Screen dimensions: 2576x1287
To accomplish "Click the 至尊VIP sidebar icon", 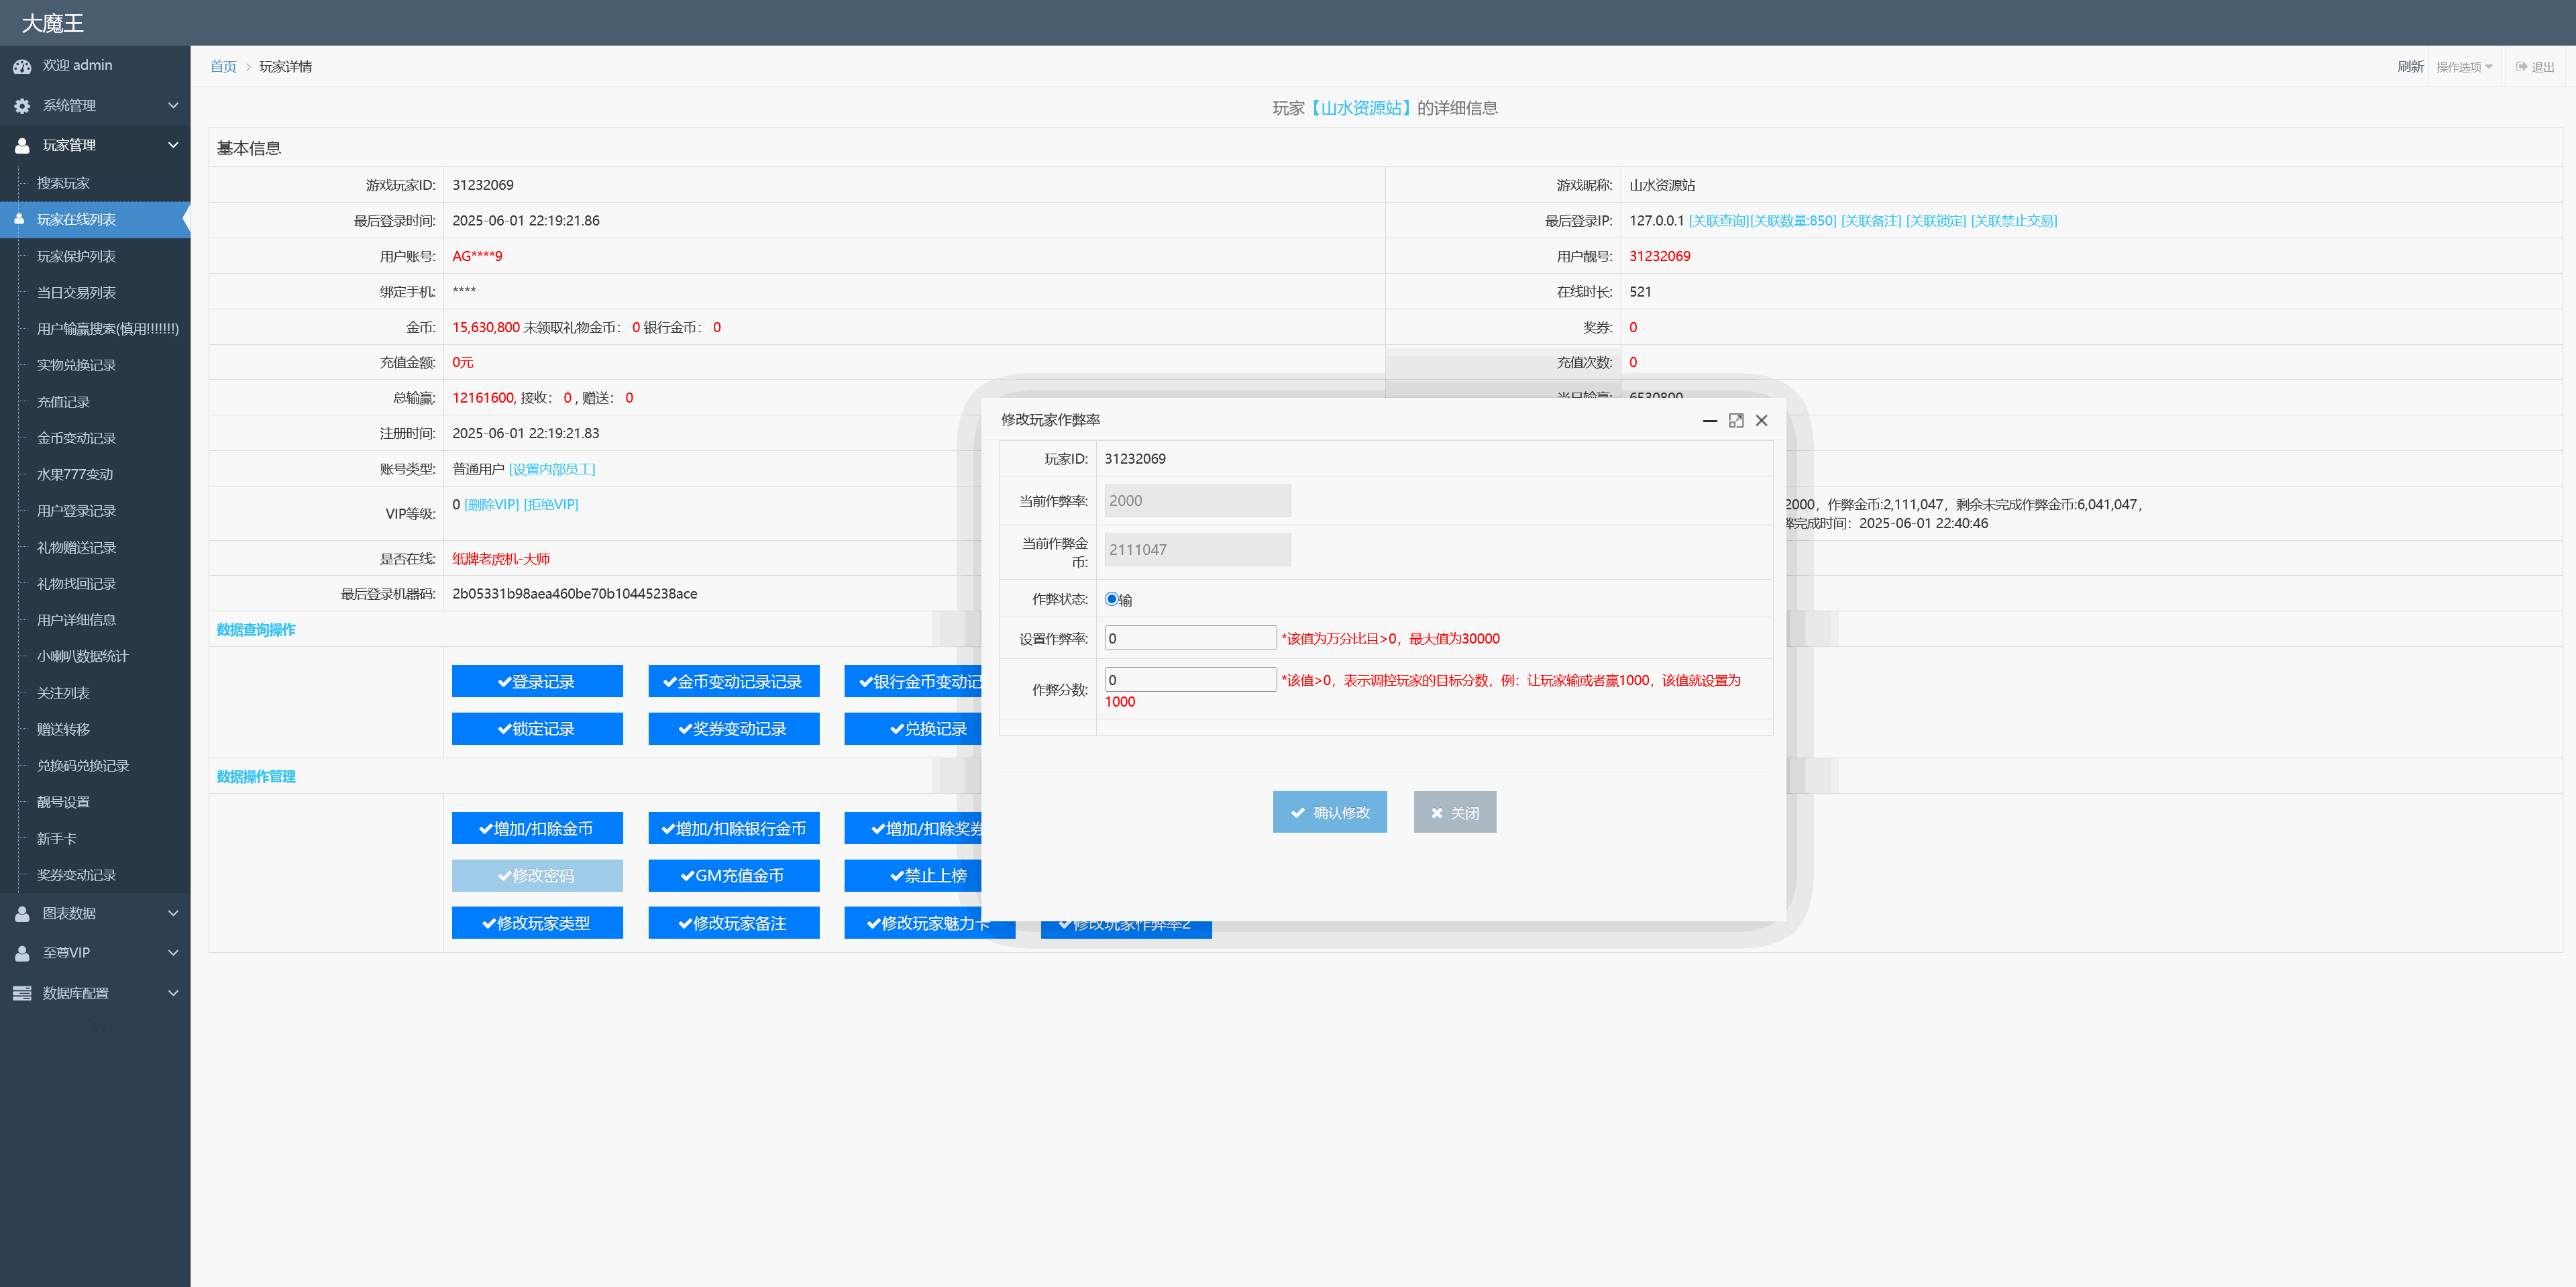I will (22, 954).
